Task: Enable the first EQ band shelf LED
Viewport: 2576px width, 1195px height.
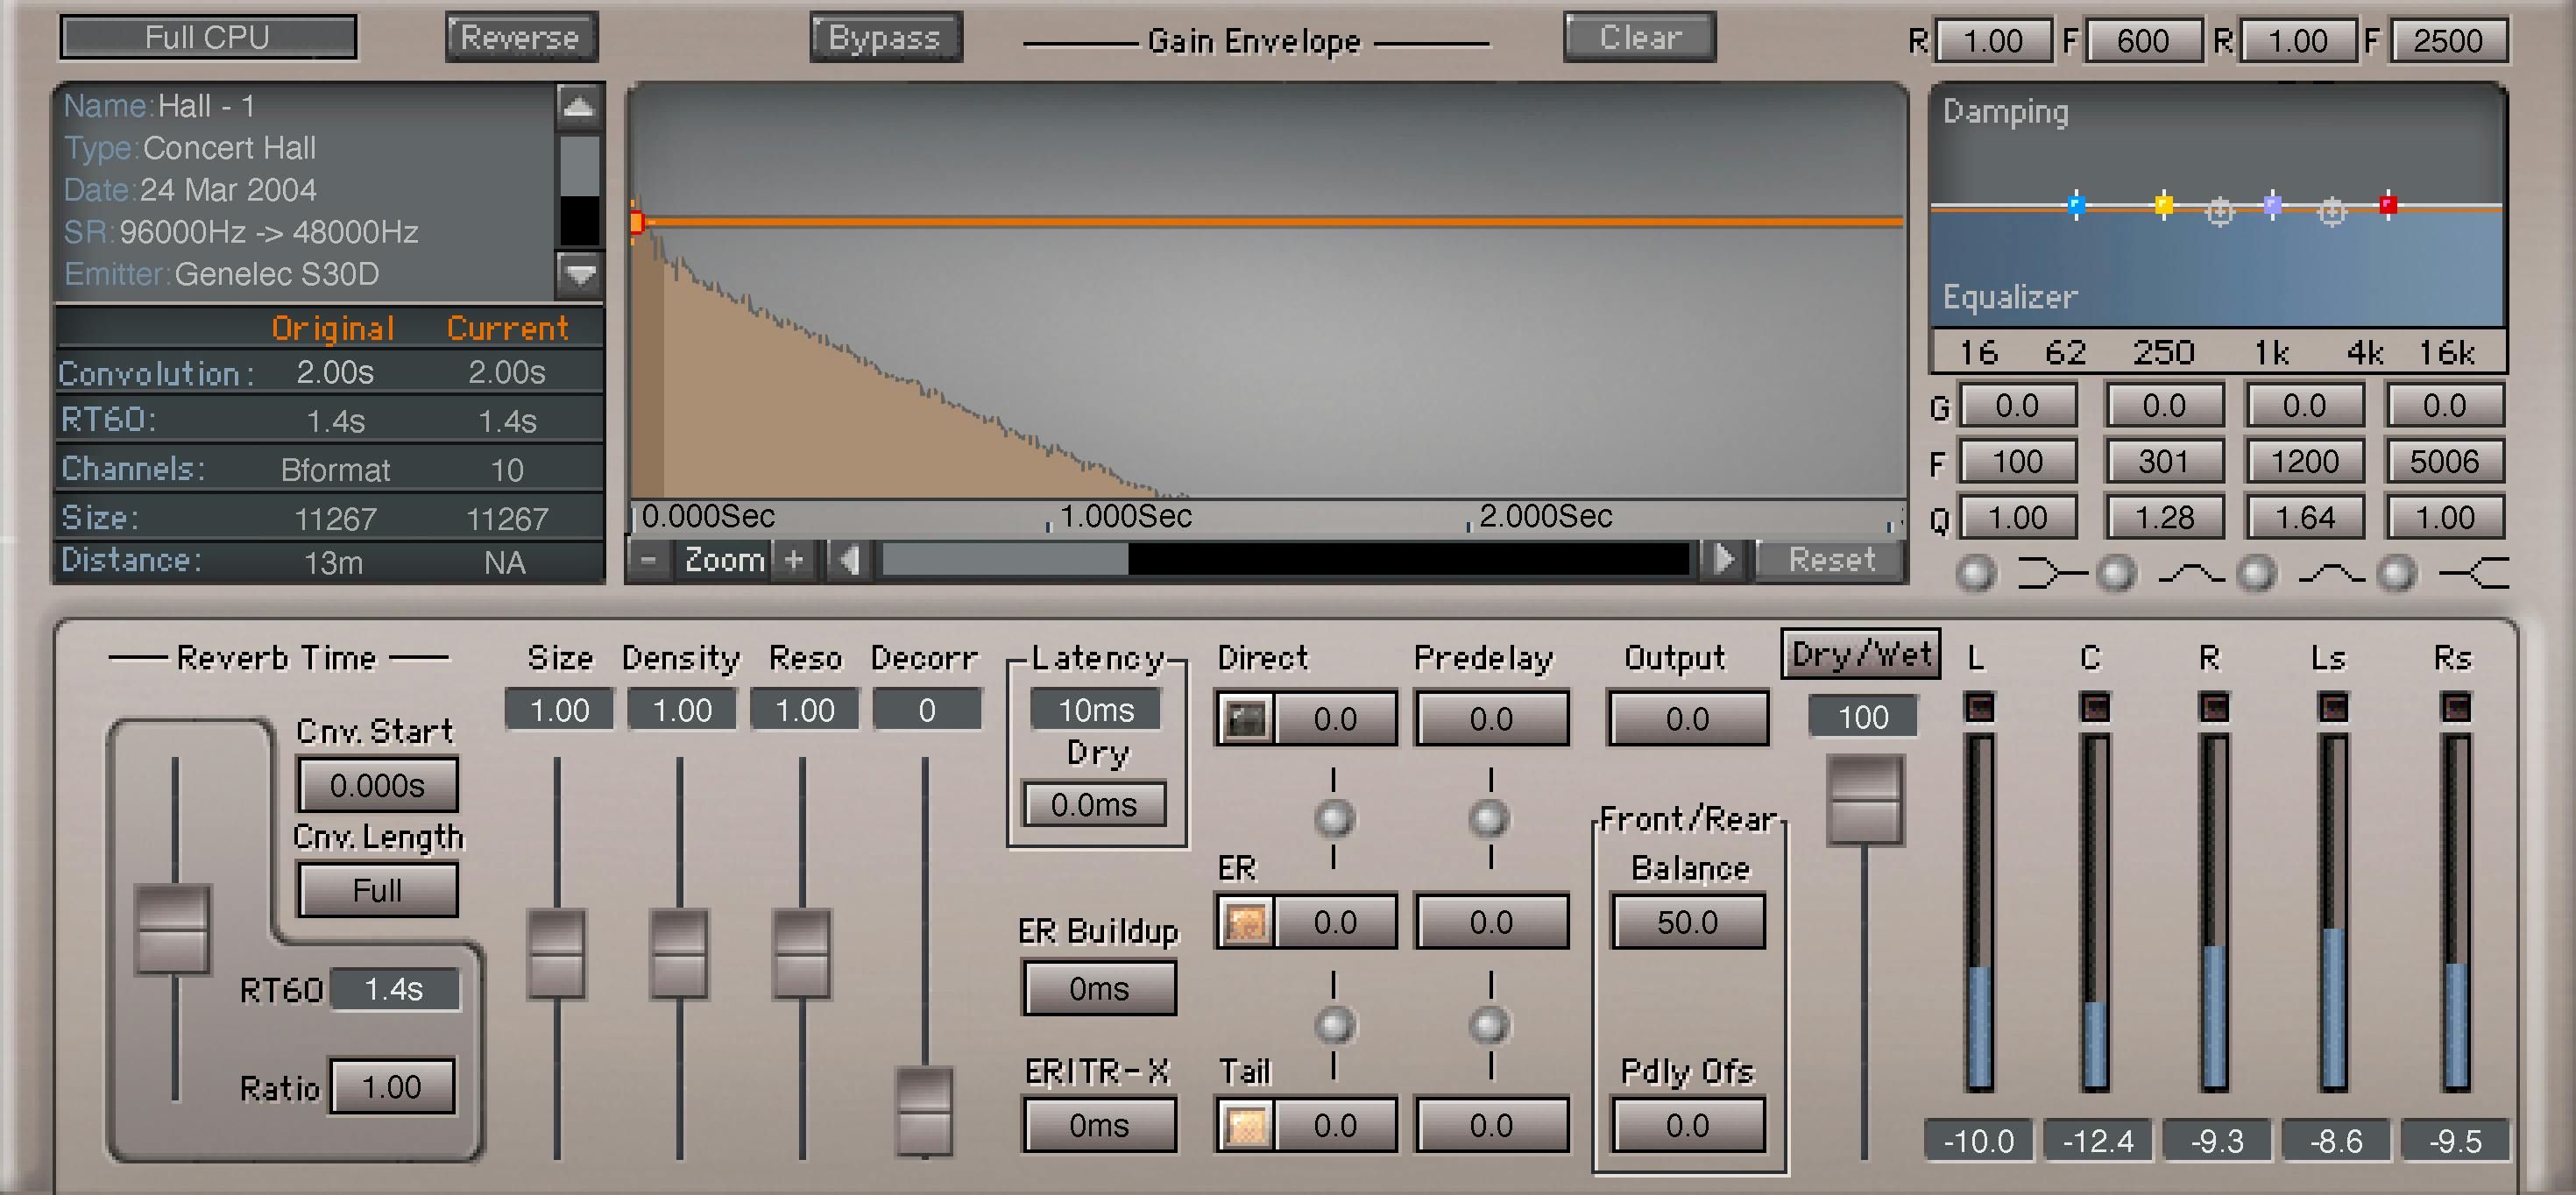Action: [1975, 574]
